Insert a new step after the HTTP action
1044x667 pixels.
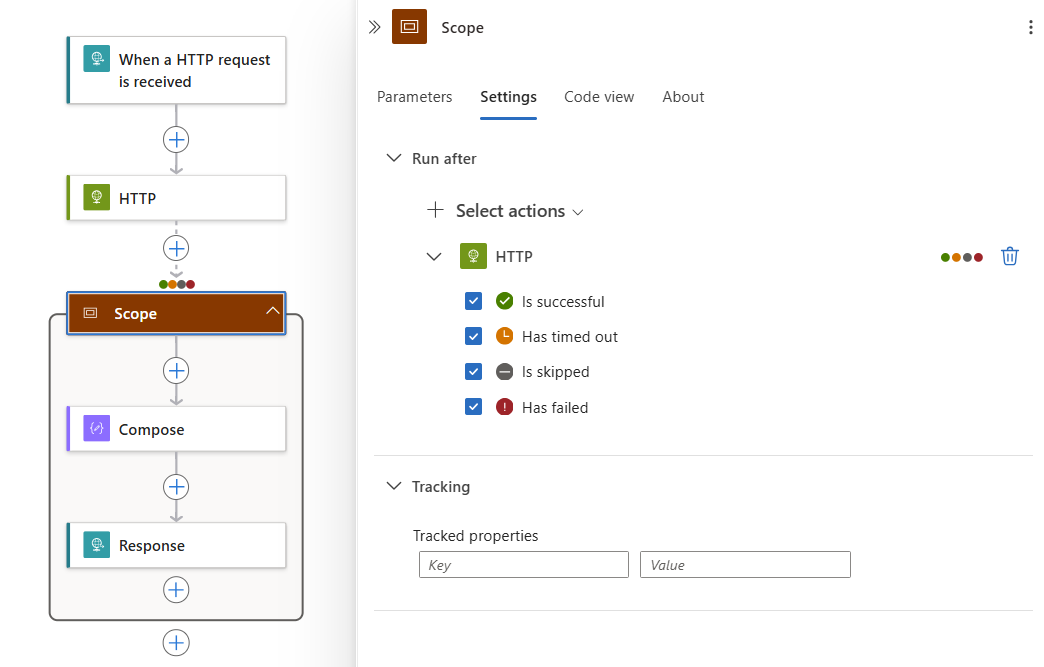pyautogui.click(x=176, y=248)
